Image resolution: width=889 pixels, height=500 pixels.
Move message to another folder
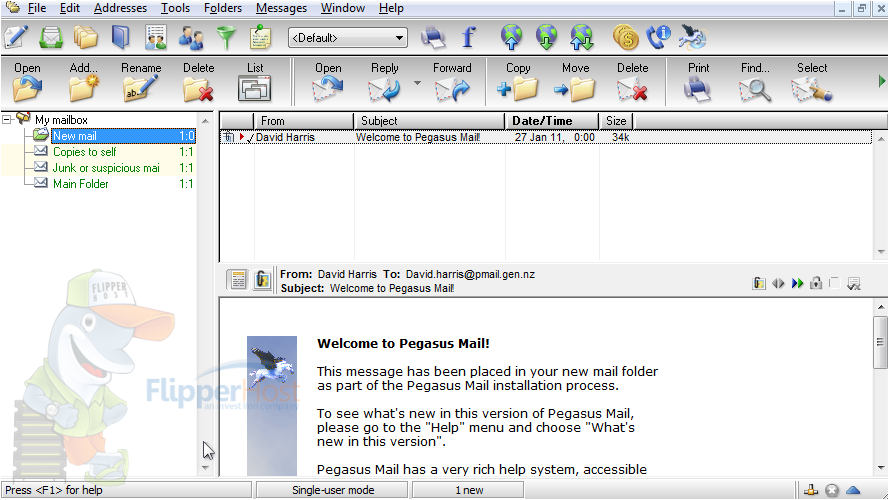coord(575,82)
